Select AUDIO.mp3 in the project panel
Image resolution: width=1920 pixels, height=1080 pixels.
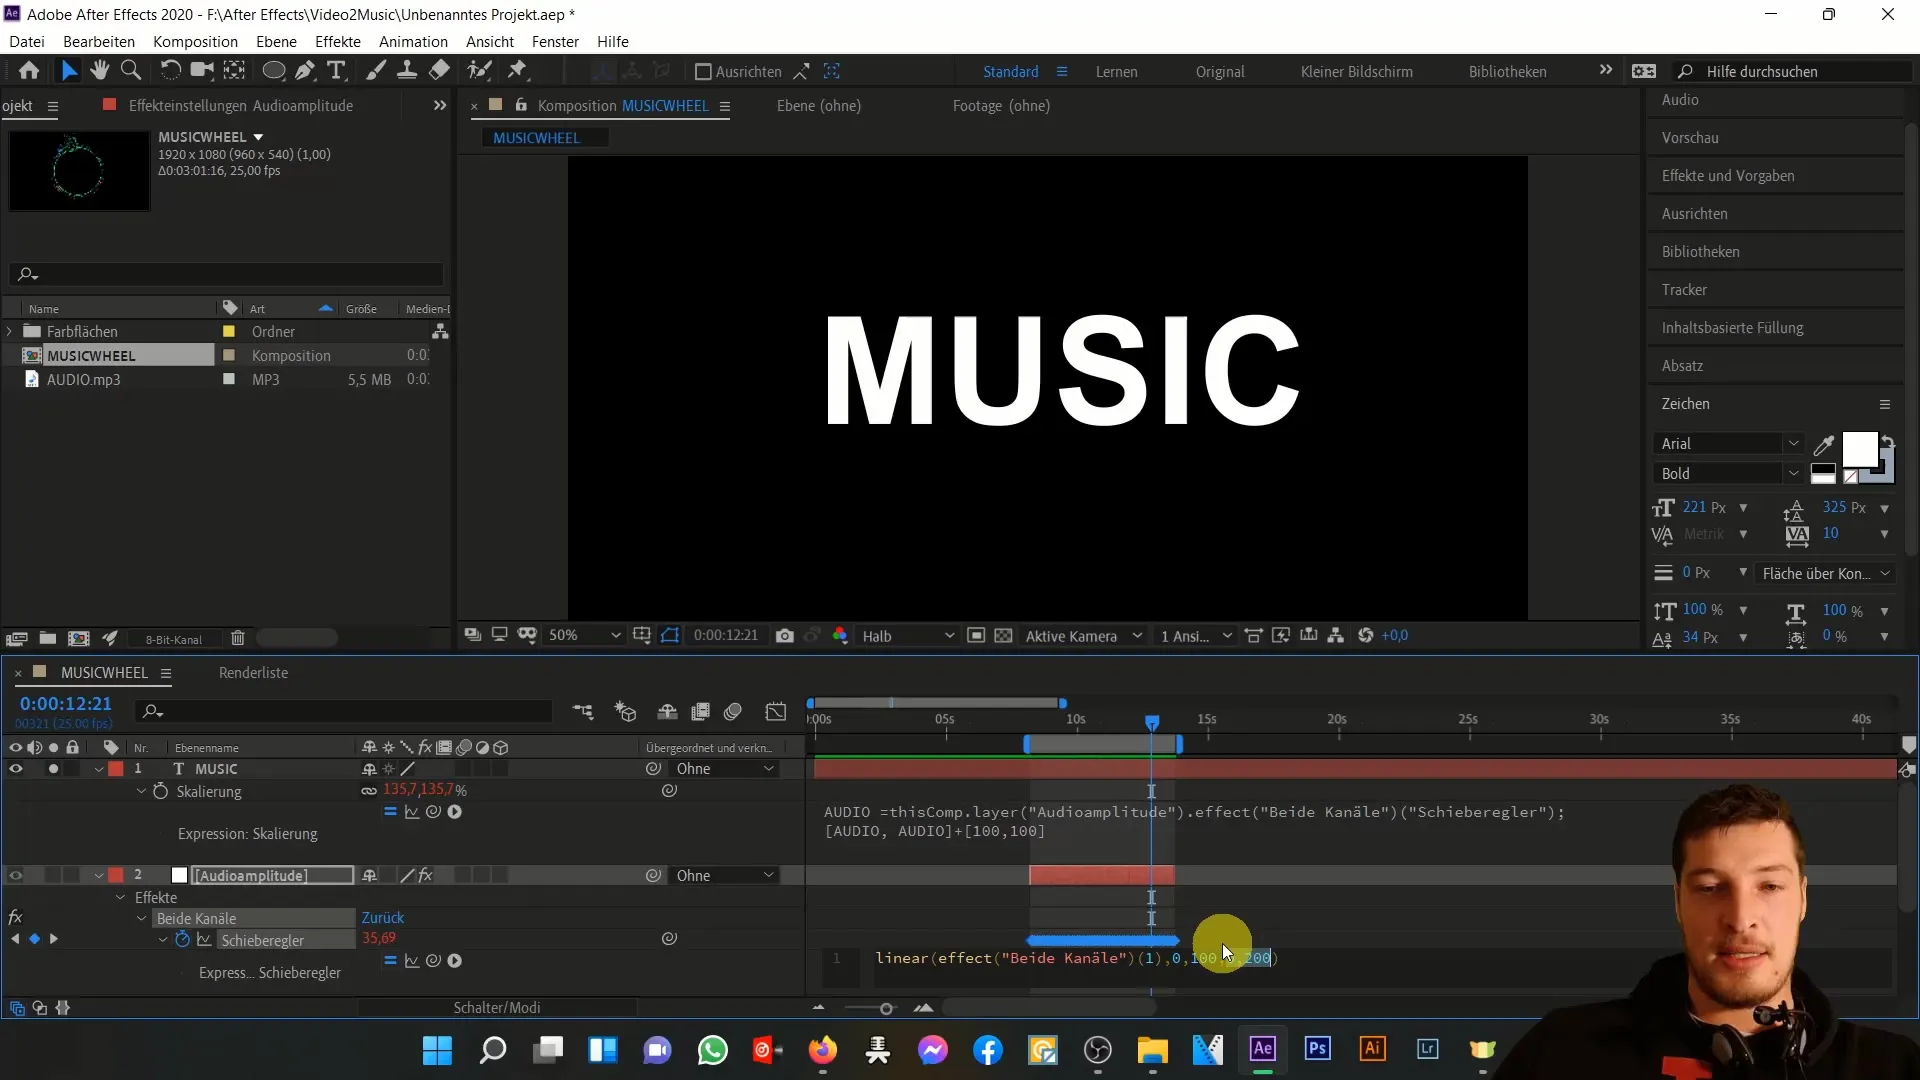pyautogui.click(x=83, y=380)
